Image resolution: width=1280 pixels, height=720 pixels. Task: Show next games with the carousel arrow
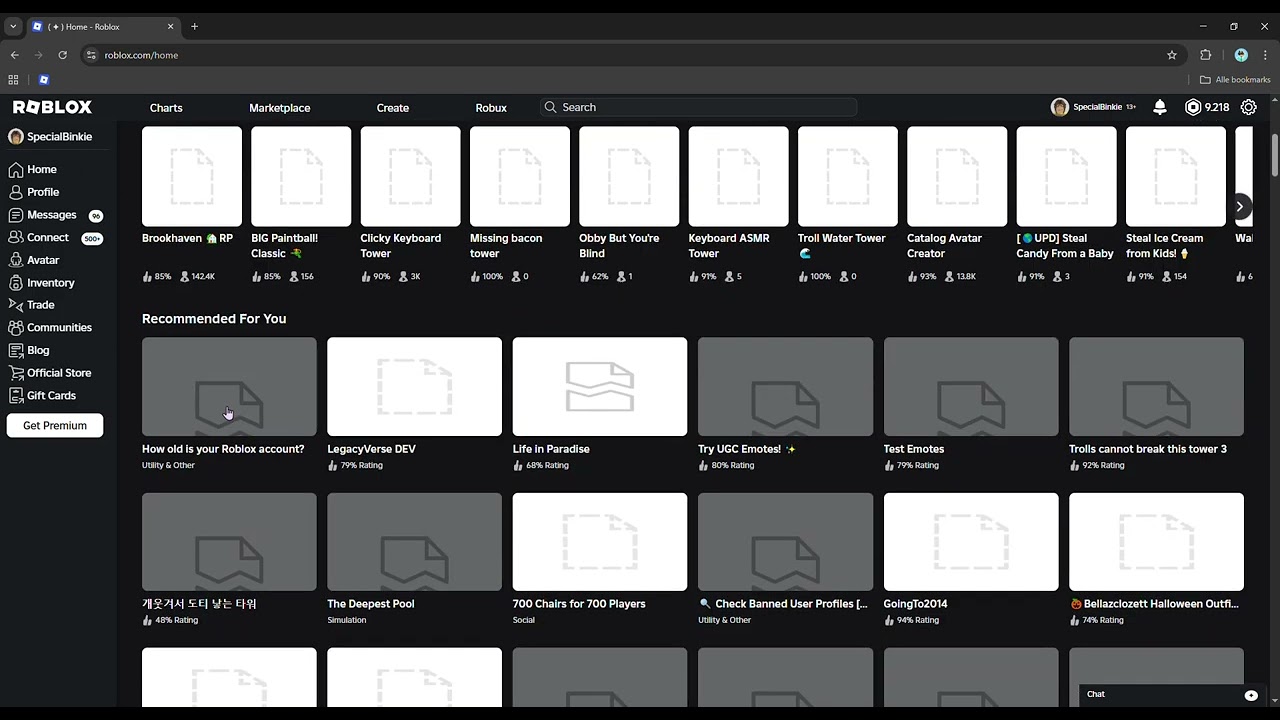pos(1239,207)
